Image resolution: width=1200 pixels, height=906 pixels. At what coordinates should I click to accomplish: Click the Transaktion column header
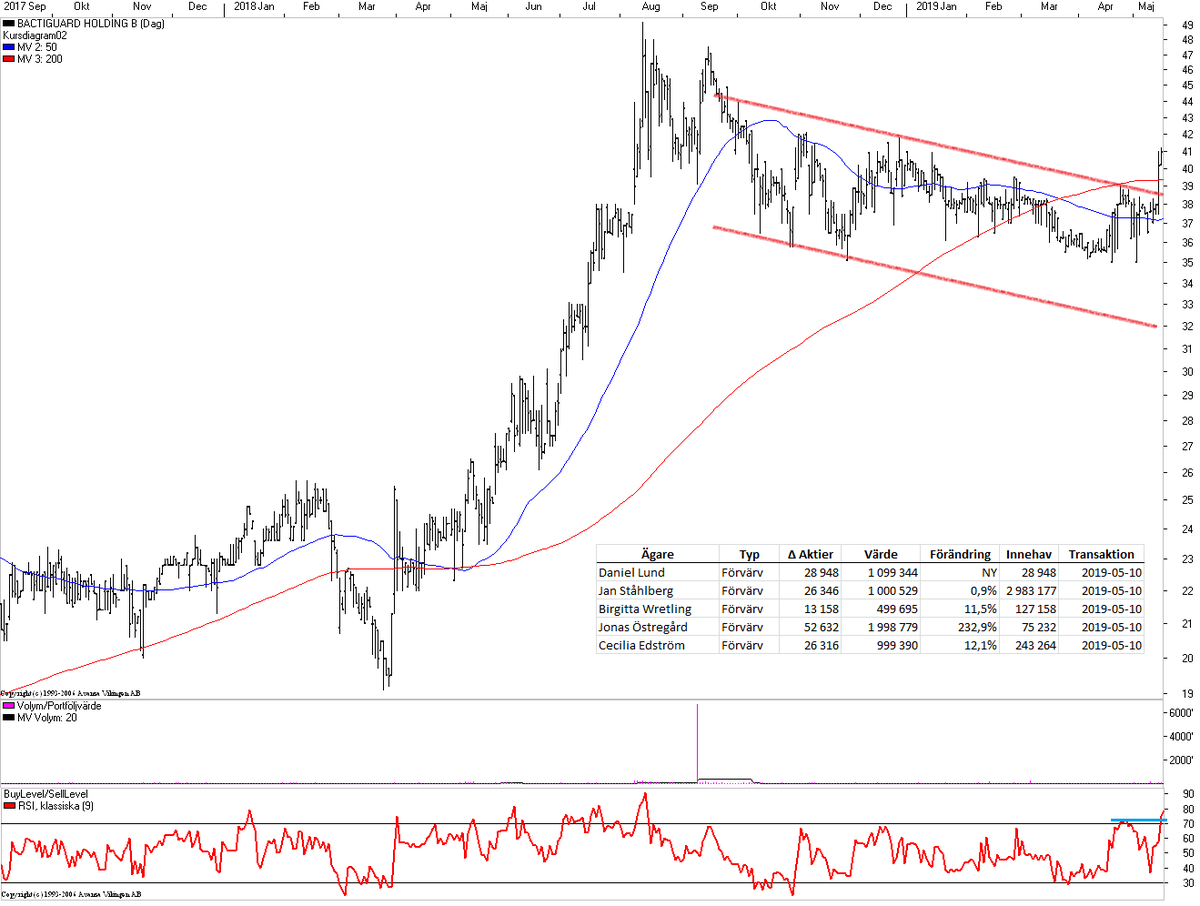1101,554
